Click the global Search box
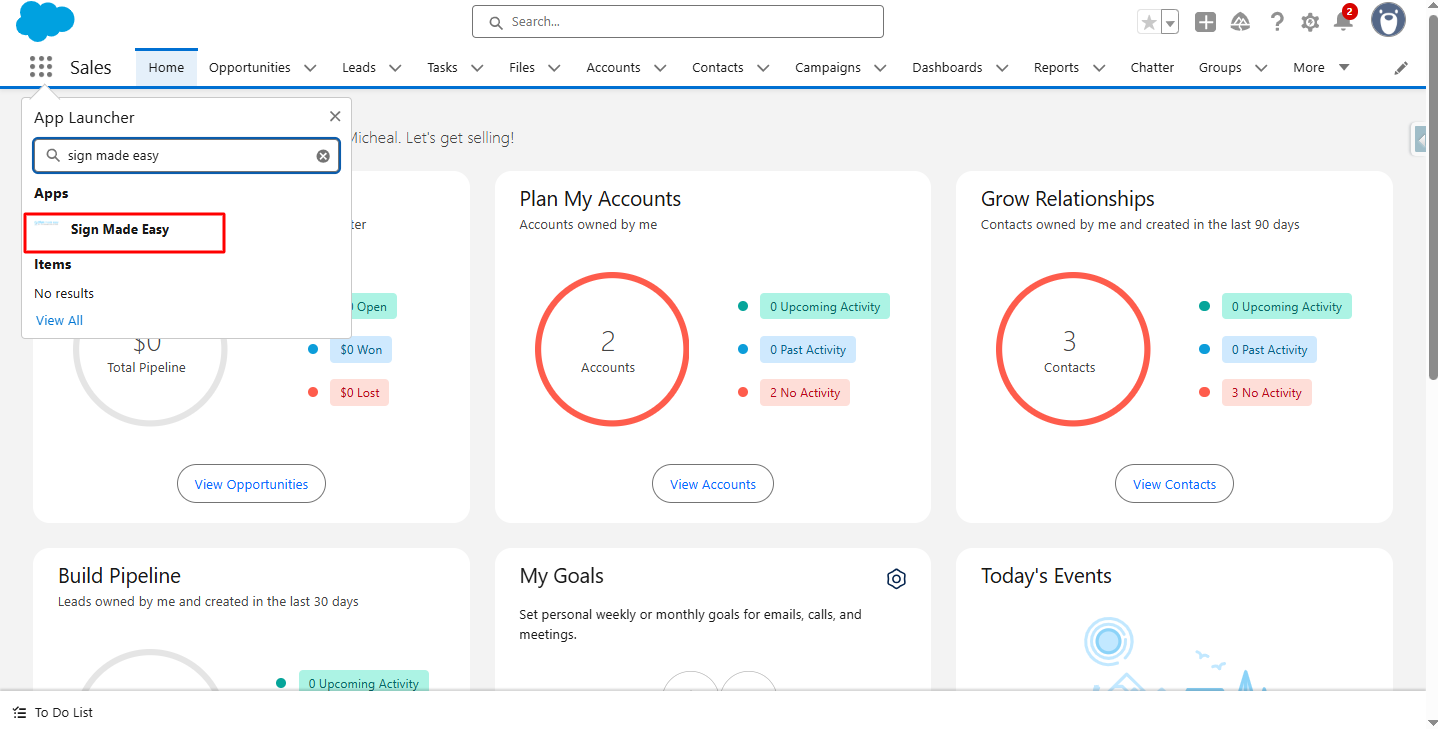1438x729 pixels. click(x=678, y=22)
